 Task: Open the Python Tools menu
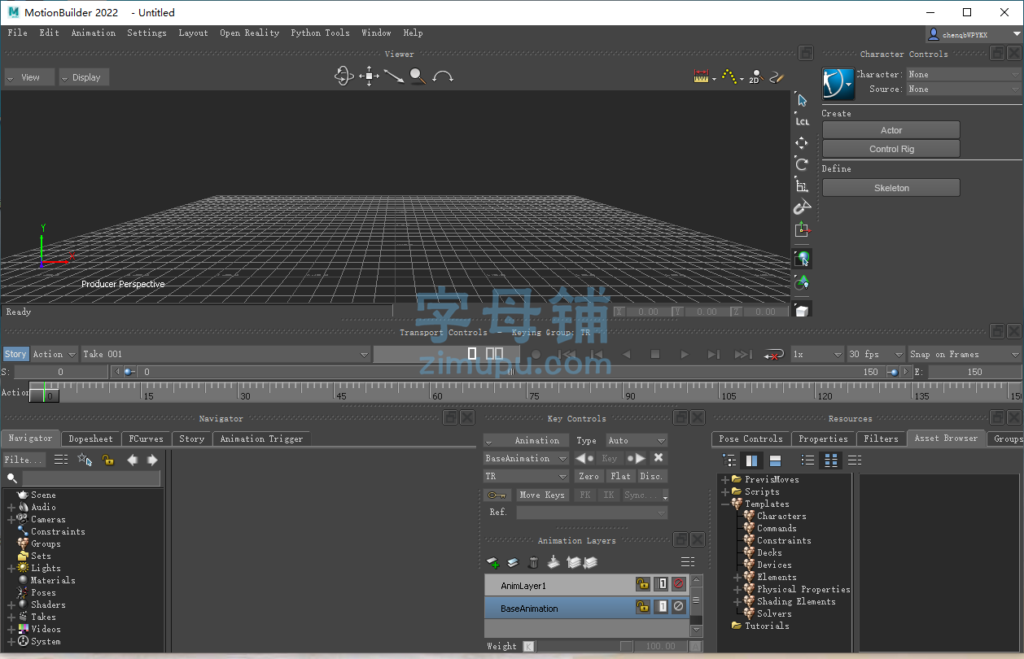point(320,33)
